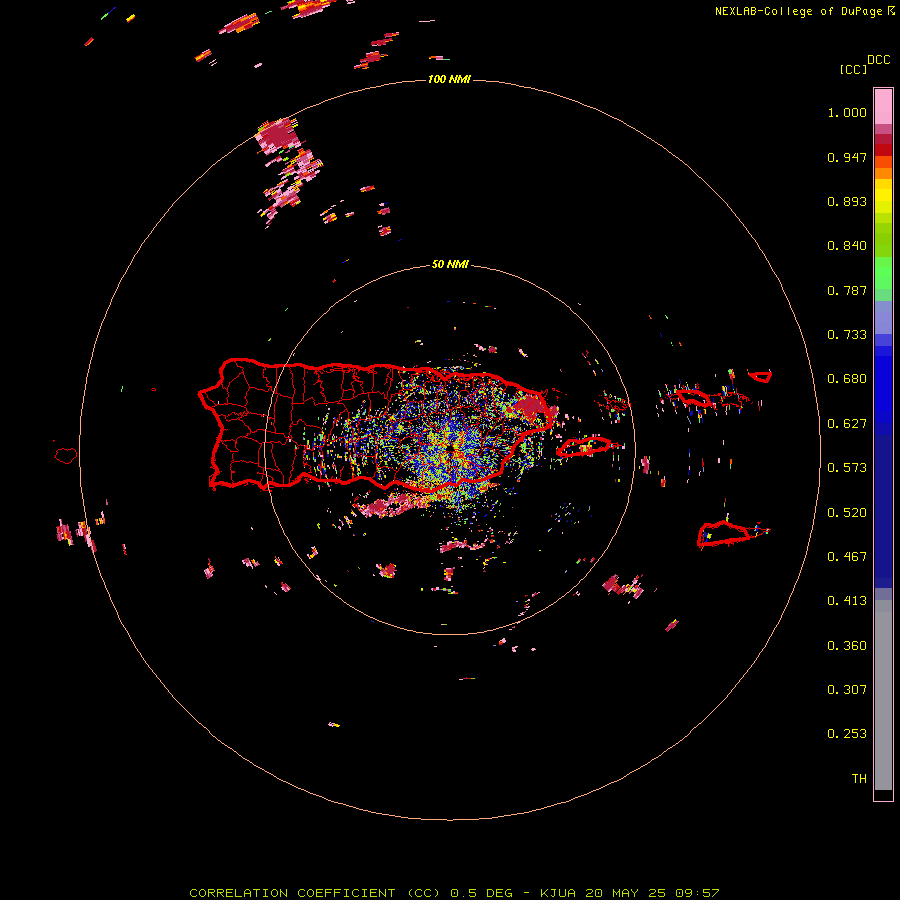Click the Correlation Coefficient KJUA caption
The width and height of the screenshot is (900, 900).
click(454, 893)
